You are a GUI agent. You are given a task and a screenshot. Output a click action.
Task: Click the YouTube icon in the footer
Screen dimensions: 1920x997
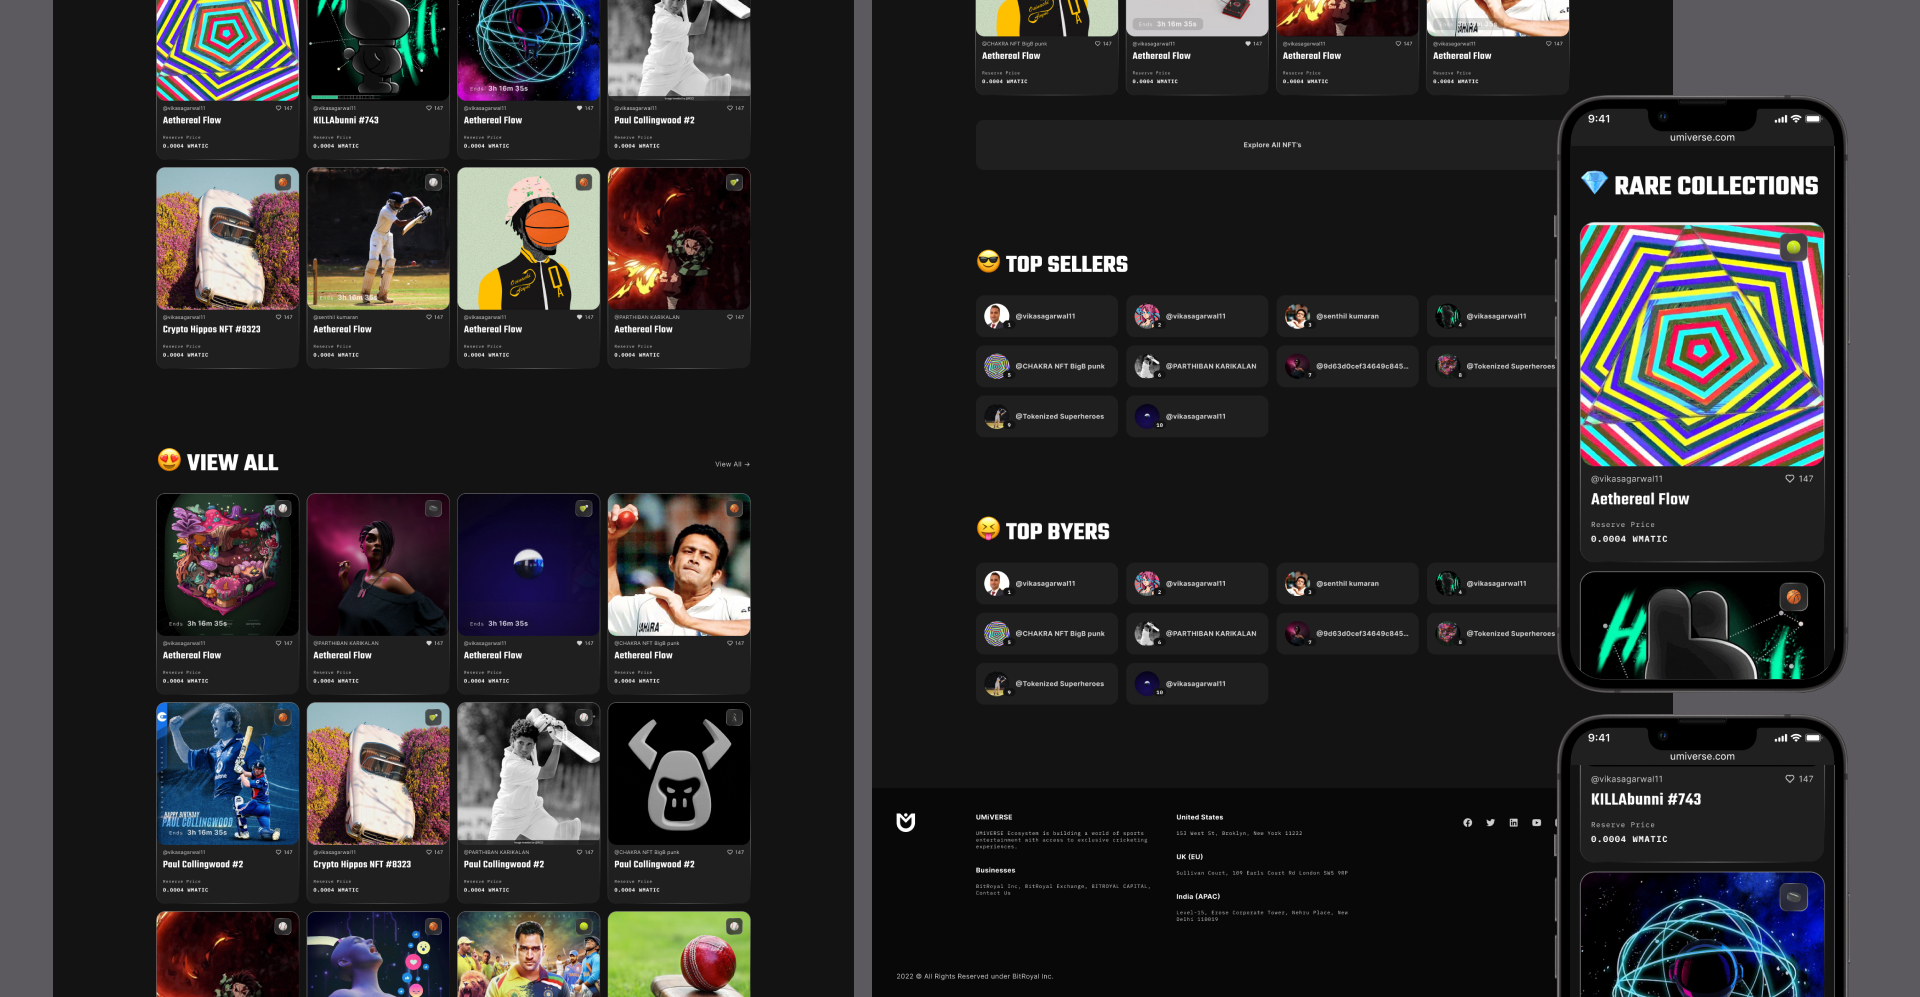pos(1536,823)
